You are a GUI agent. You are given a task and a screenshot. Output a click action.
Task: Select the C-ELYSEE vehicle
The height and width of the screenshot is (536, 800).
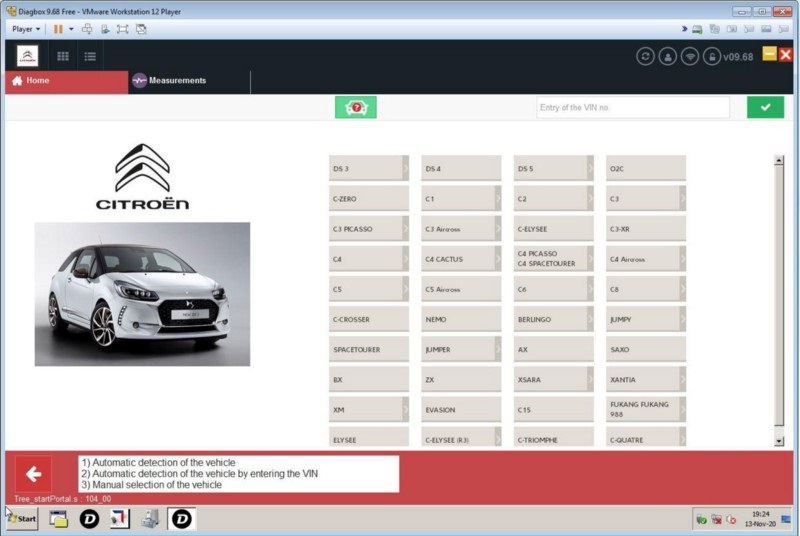pyautogui.click(x=553, y=228)
